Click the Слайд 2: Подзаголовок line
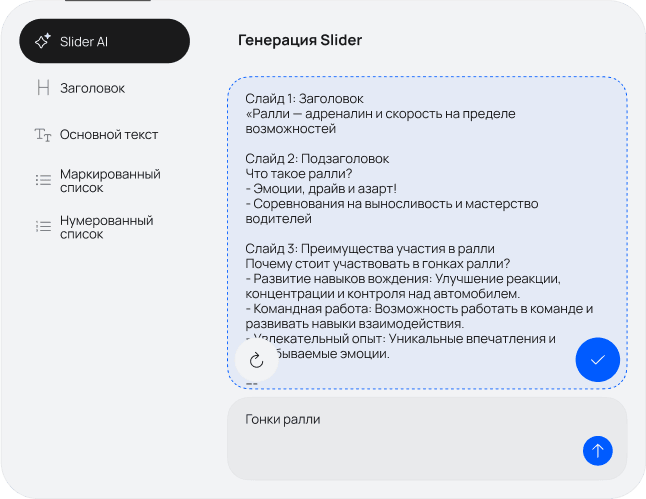646x499 pixels. coord(317,159)
